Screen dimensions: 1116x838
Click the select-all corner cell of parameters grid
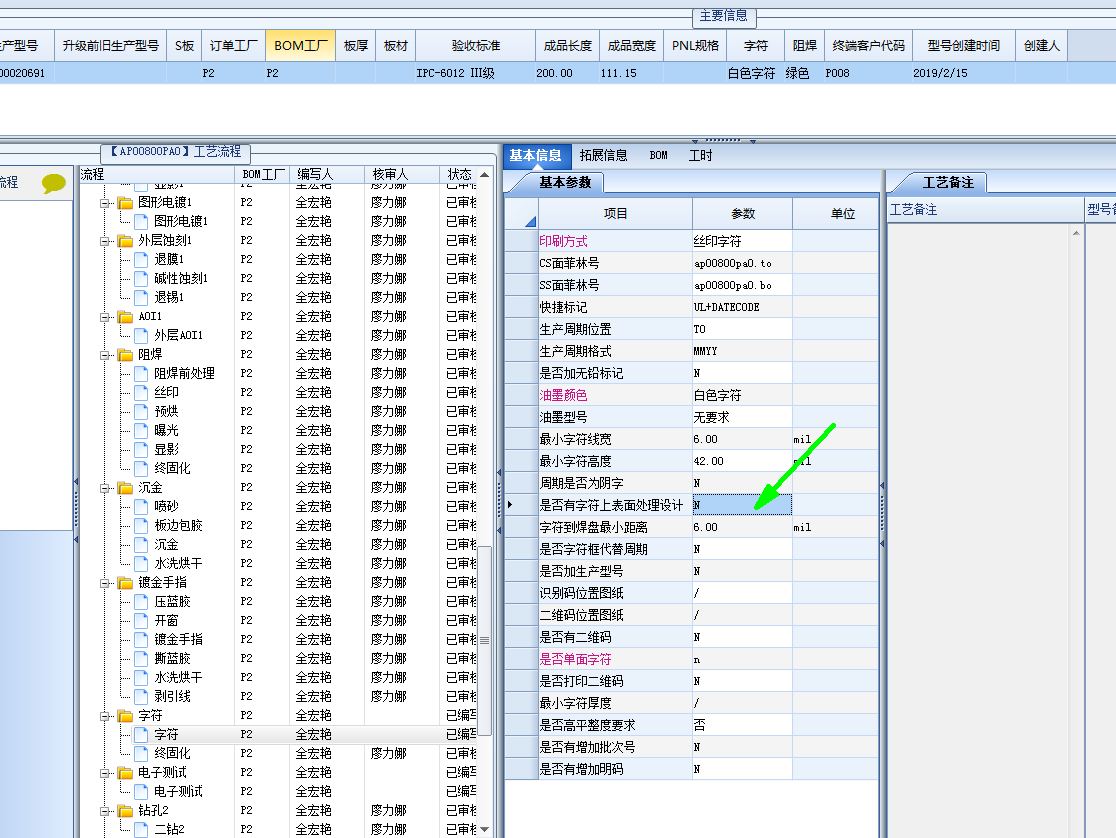coord(521,214)
